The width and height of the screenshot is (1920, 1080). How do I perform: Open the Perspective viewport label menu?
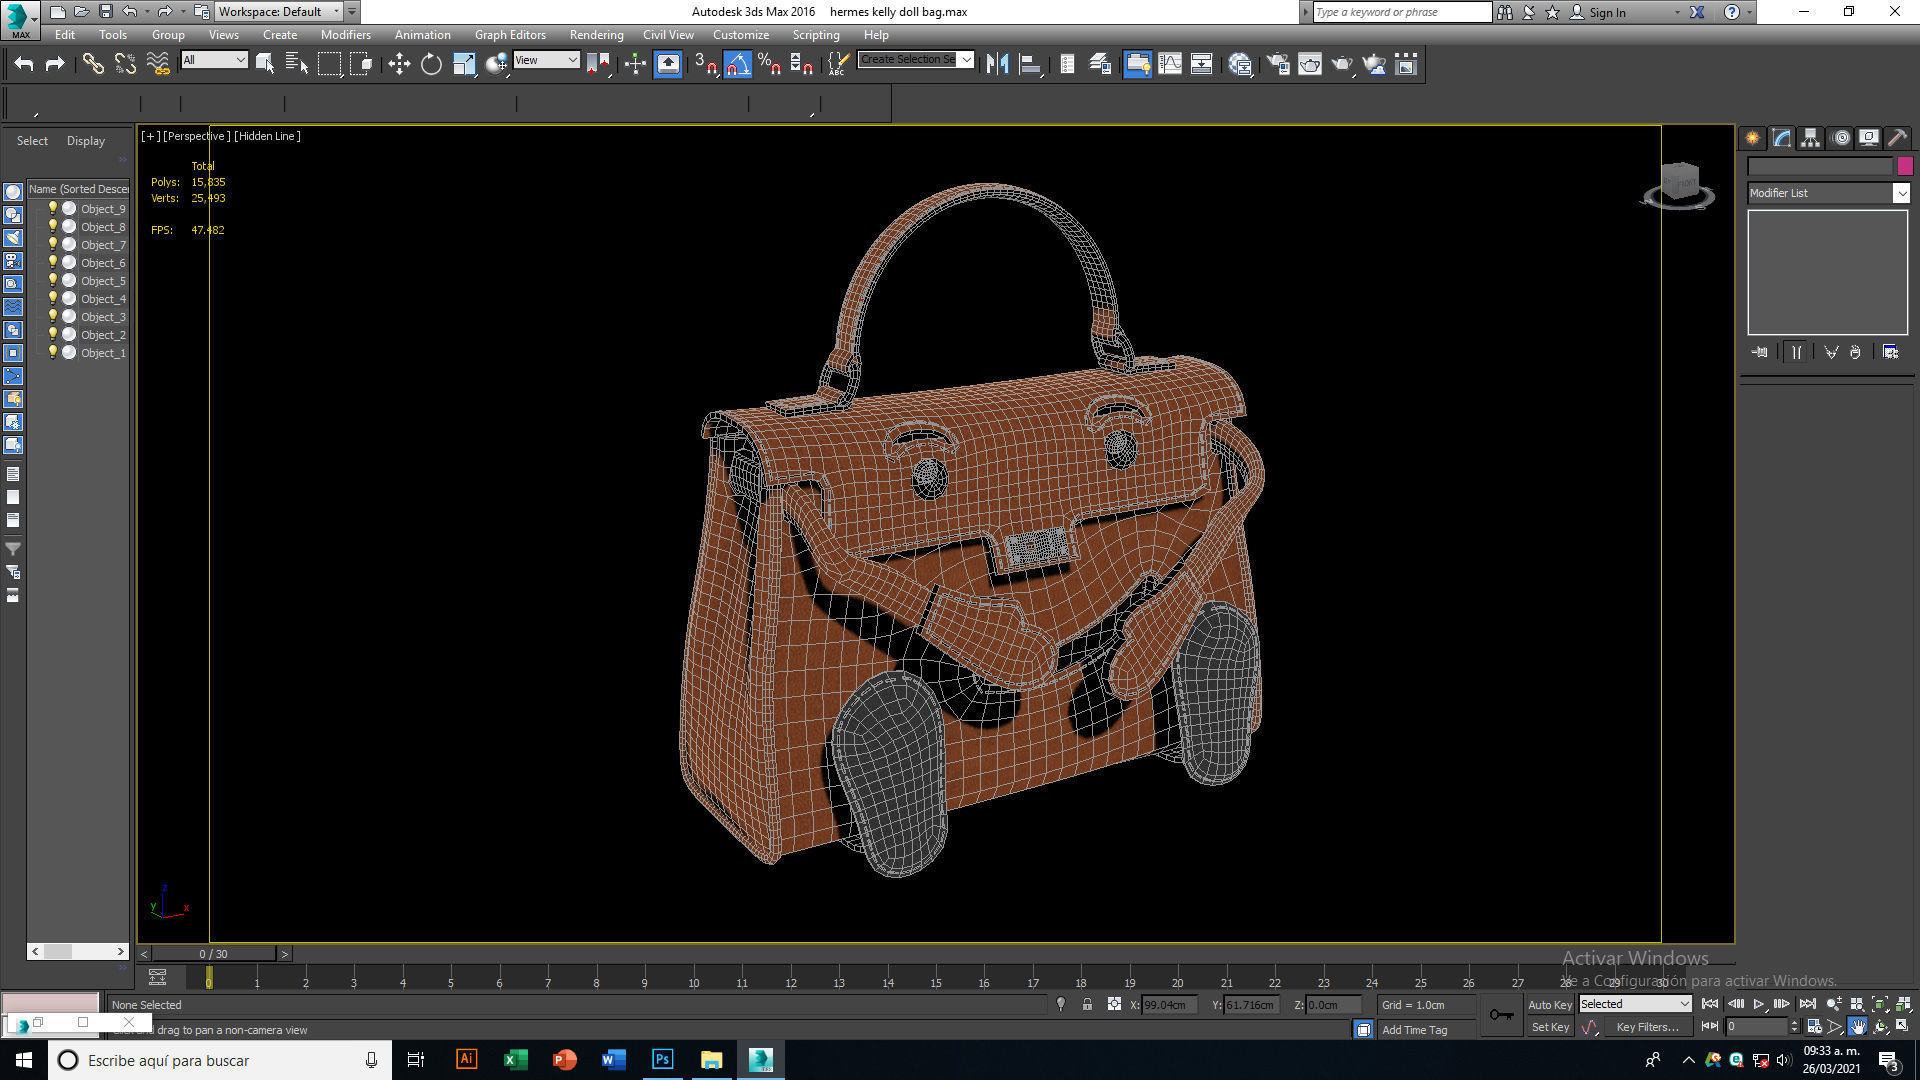196,136
